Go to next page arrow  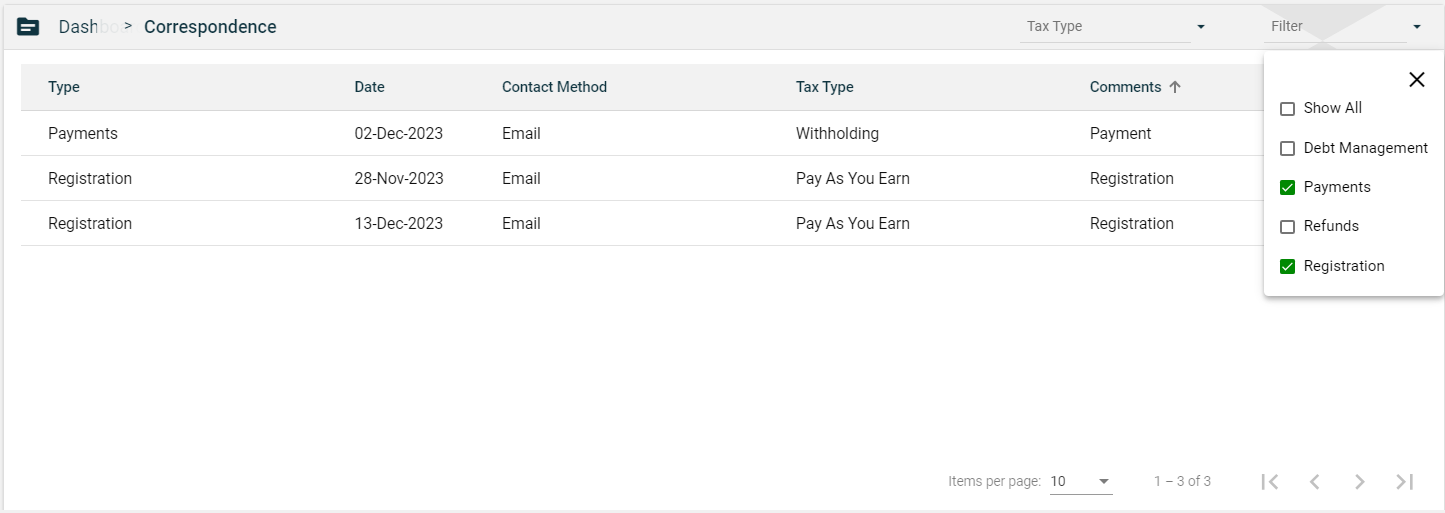(1359, 481)
